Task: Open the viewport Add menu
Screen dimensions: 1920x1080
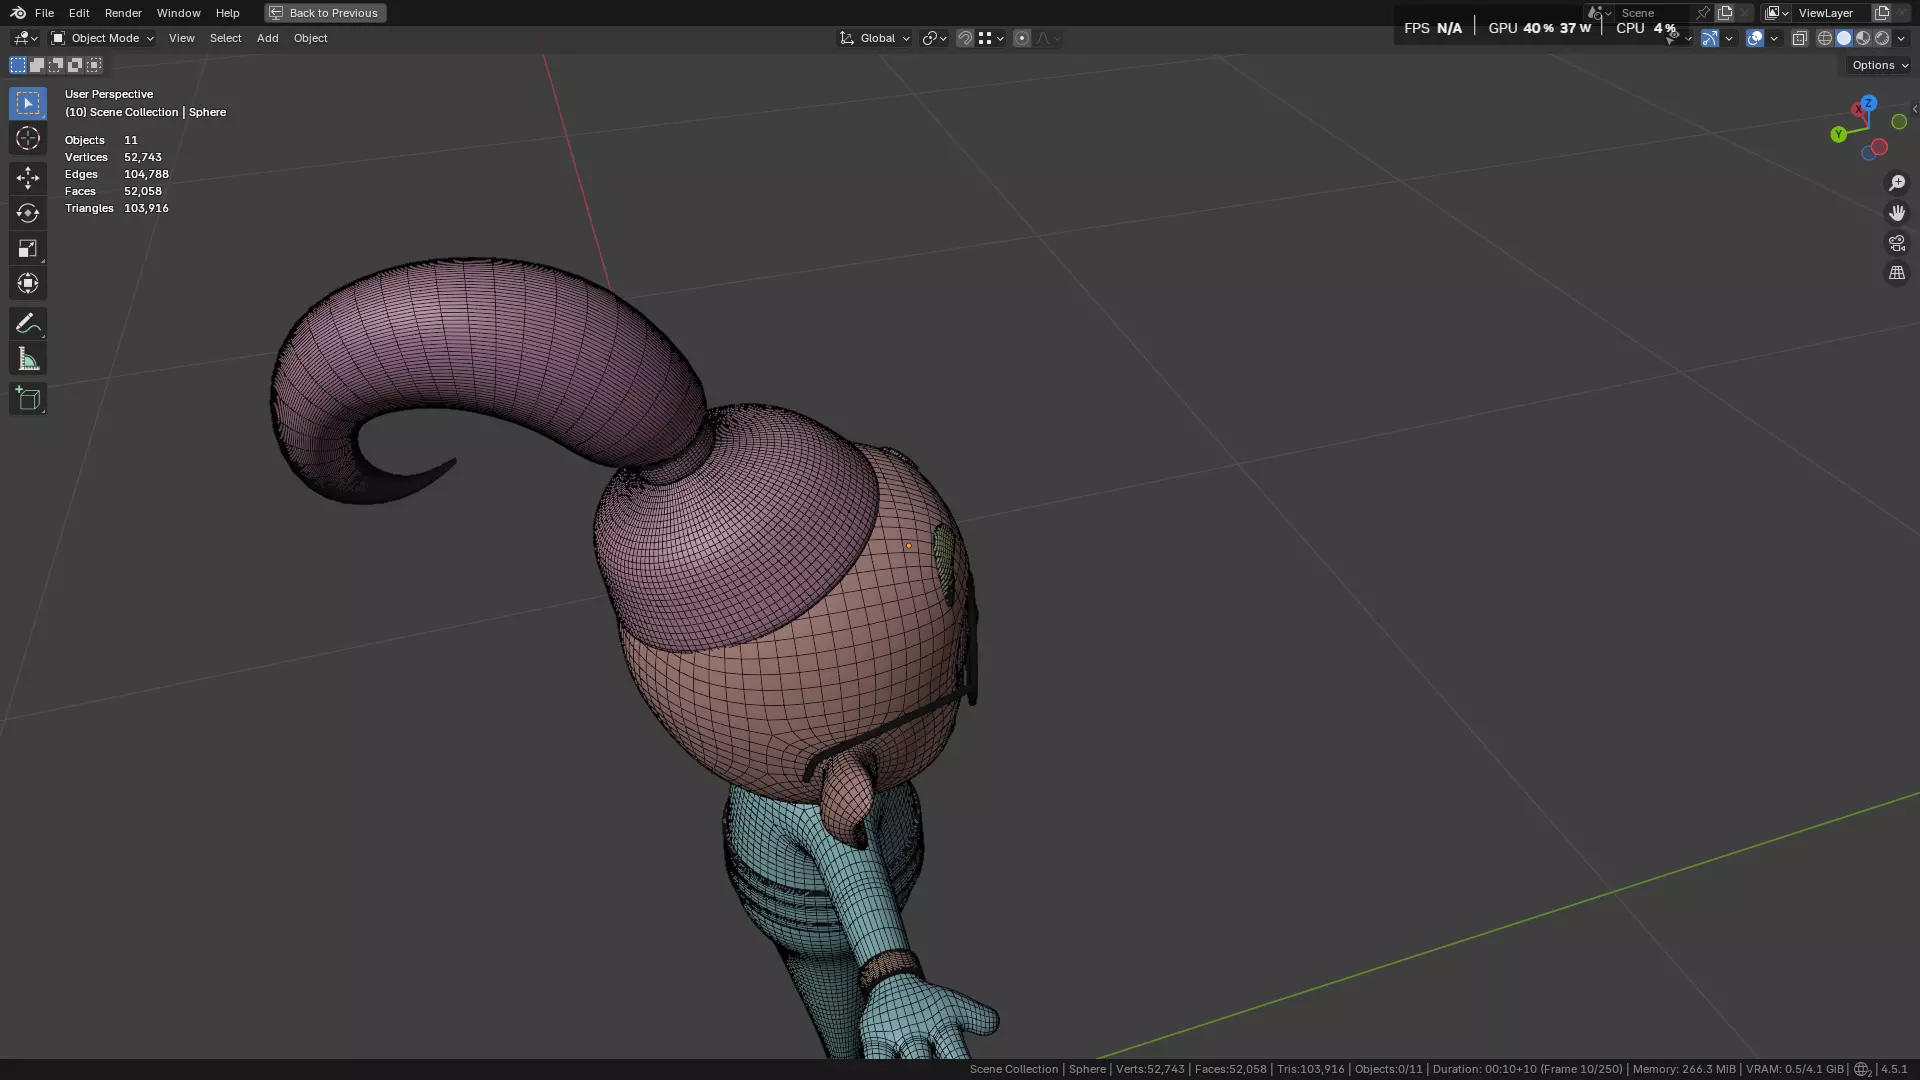Action: pos(267,38)
